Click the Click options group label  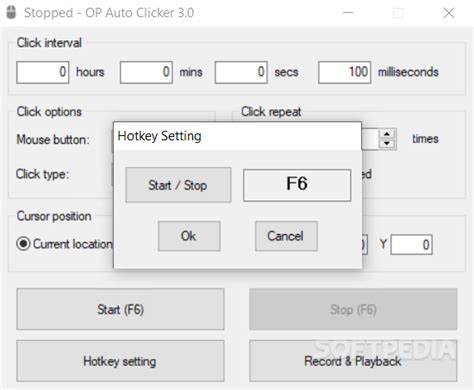click(x=49, y=112)
